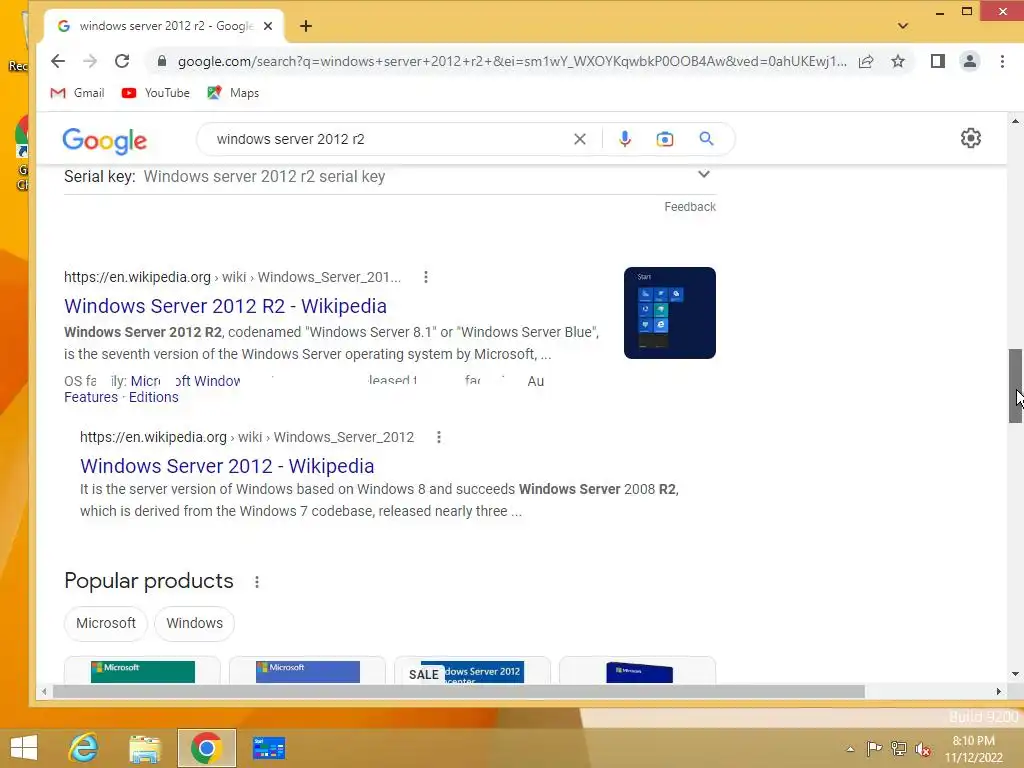Start search by voice
This screenshot has width=1024, height=768.
coord(625,138)
